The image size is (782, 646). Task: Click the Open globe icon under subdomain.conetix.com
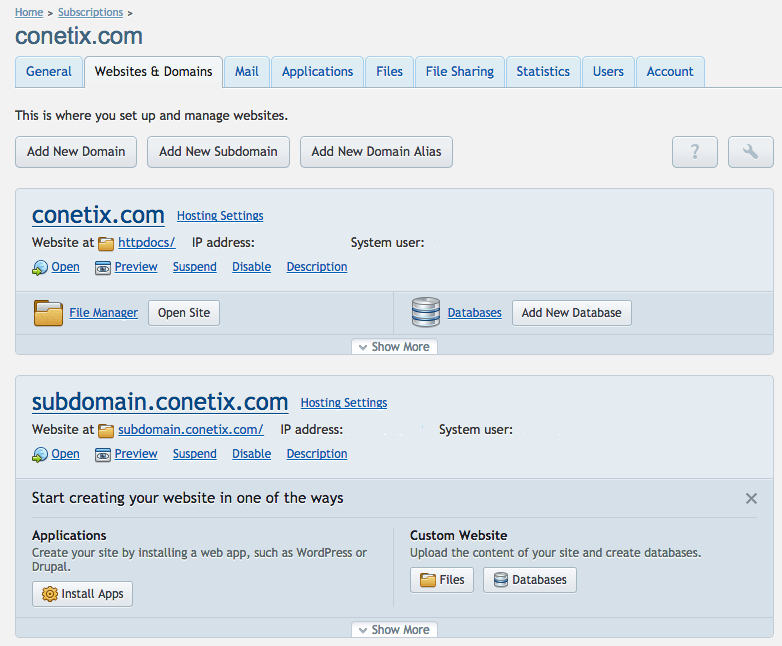(40, 455)
